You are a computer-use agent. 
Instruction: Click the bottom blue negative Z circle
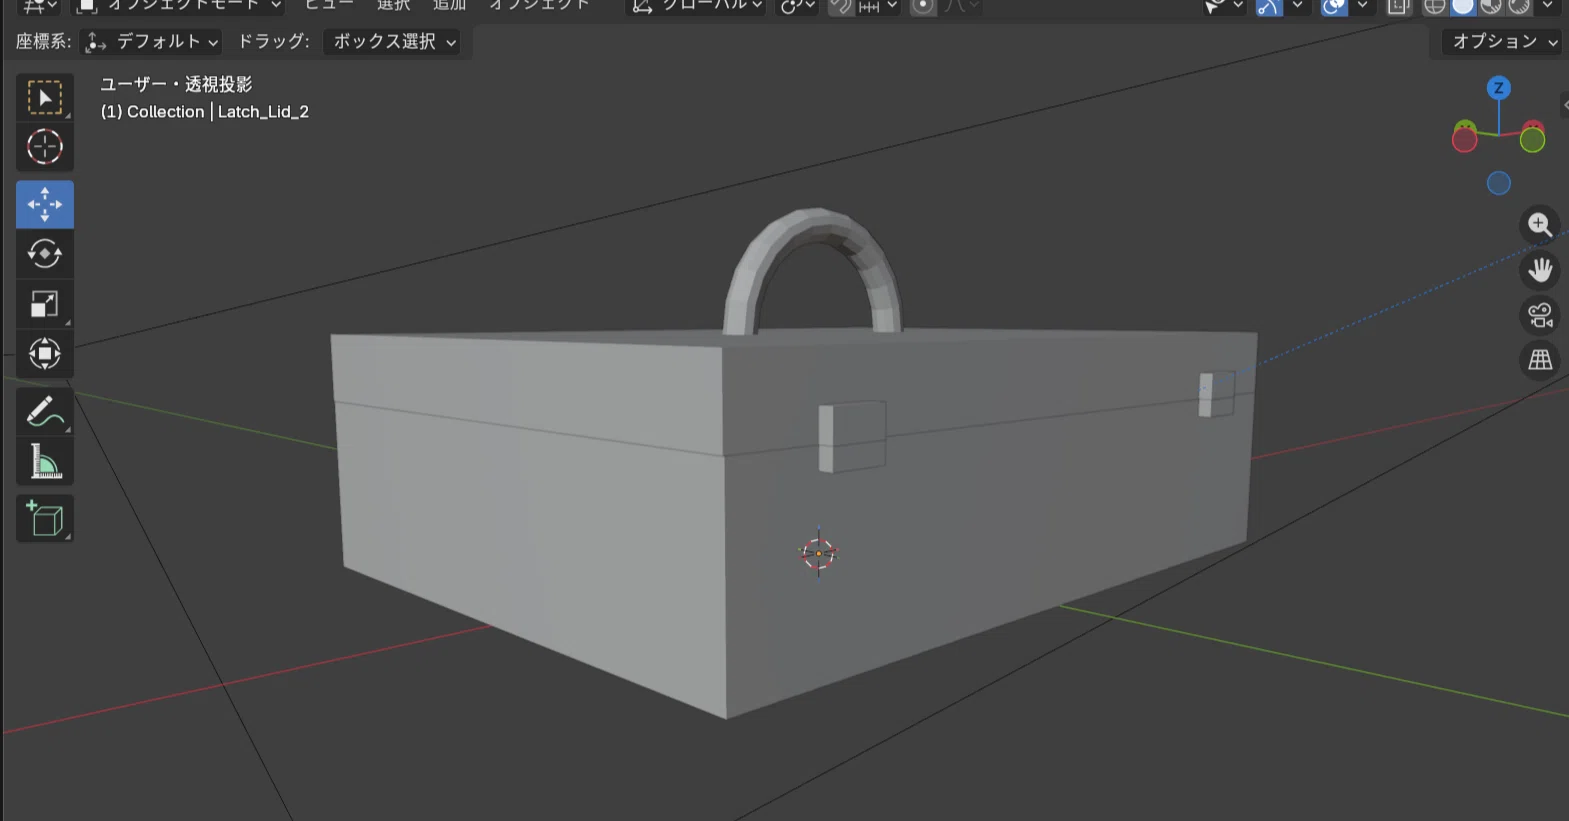point(1498,183)
